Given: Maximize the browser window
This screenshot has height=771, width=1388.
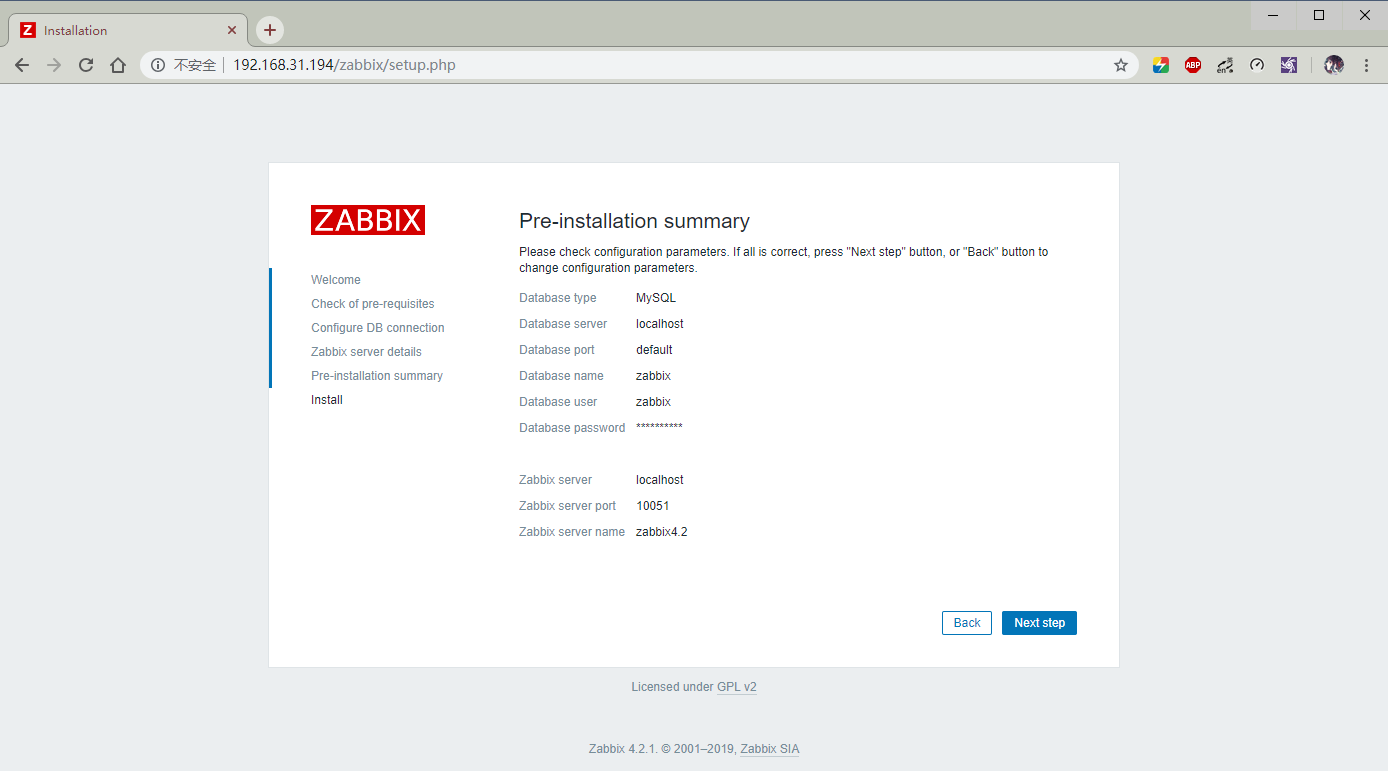Looking at the screenshot, I should pyautogui.click(x=1319, y=15).
